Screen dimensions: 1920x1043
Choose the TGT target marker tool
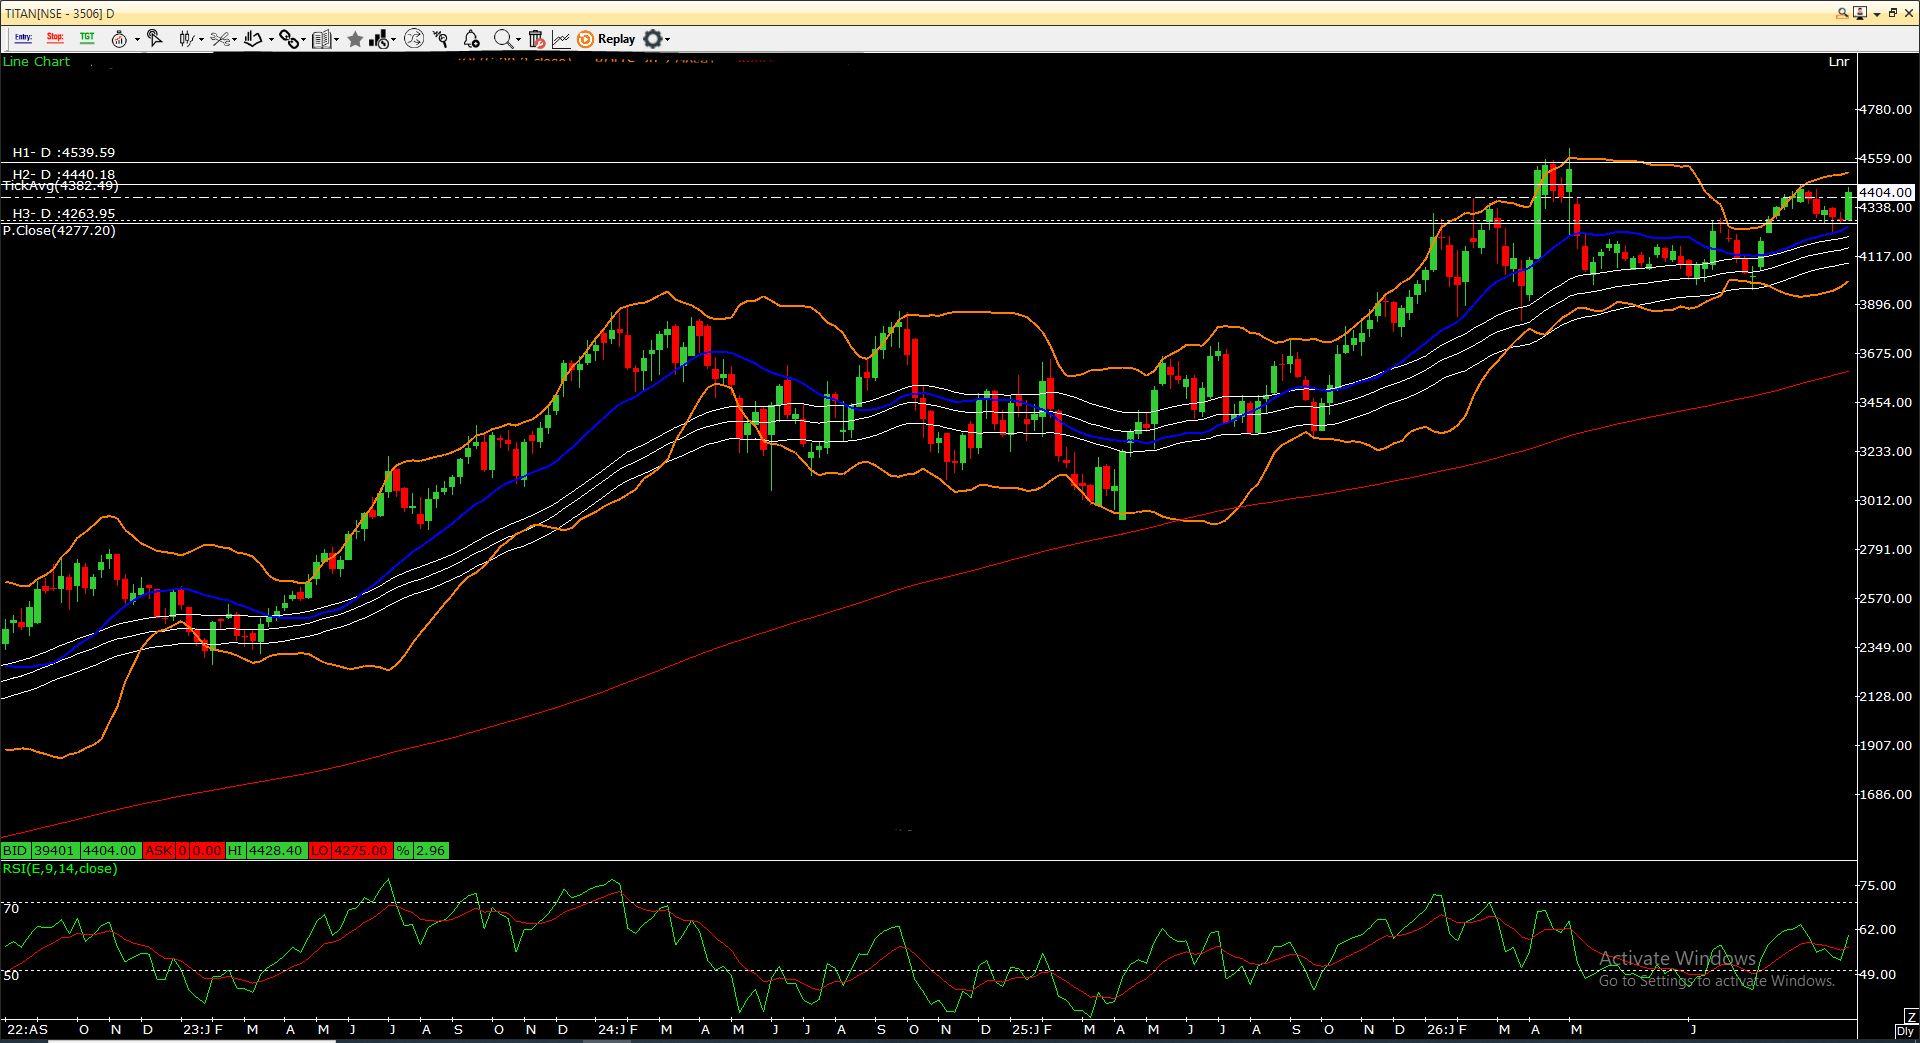[87, 38]
